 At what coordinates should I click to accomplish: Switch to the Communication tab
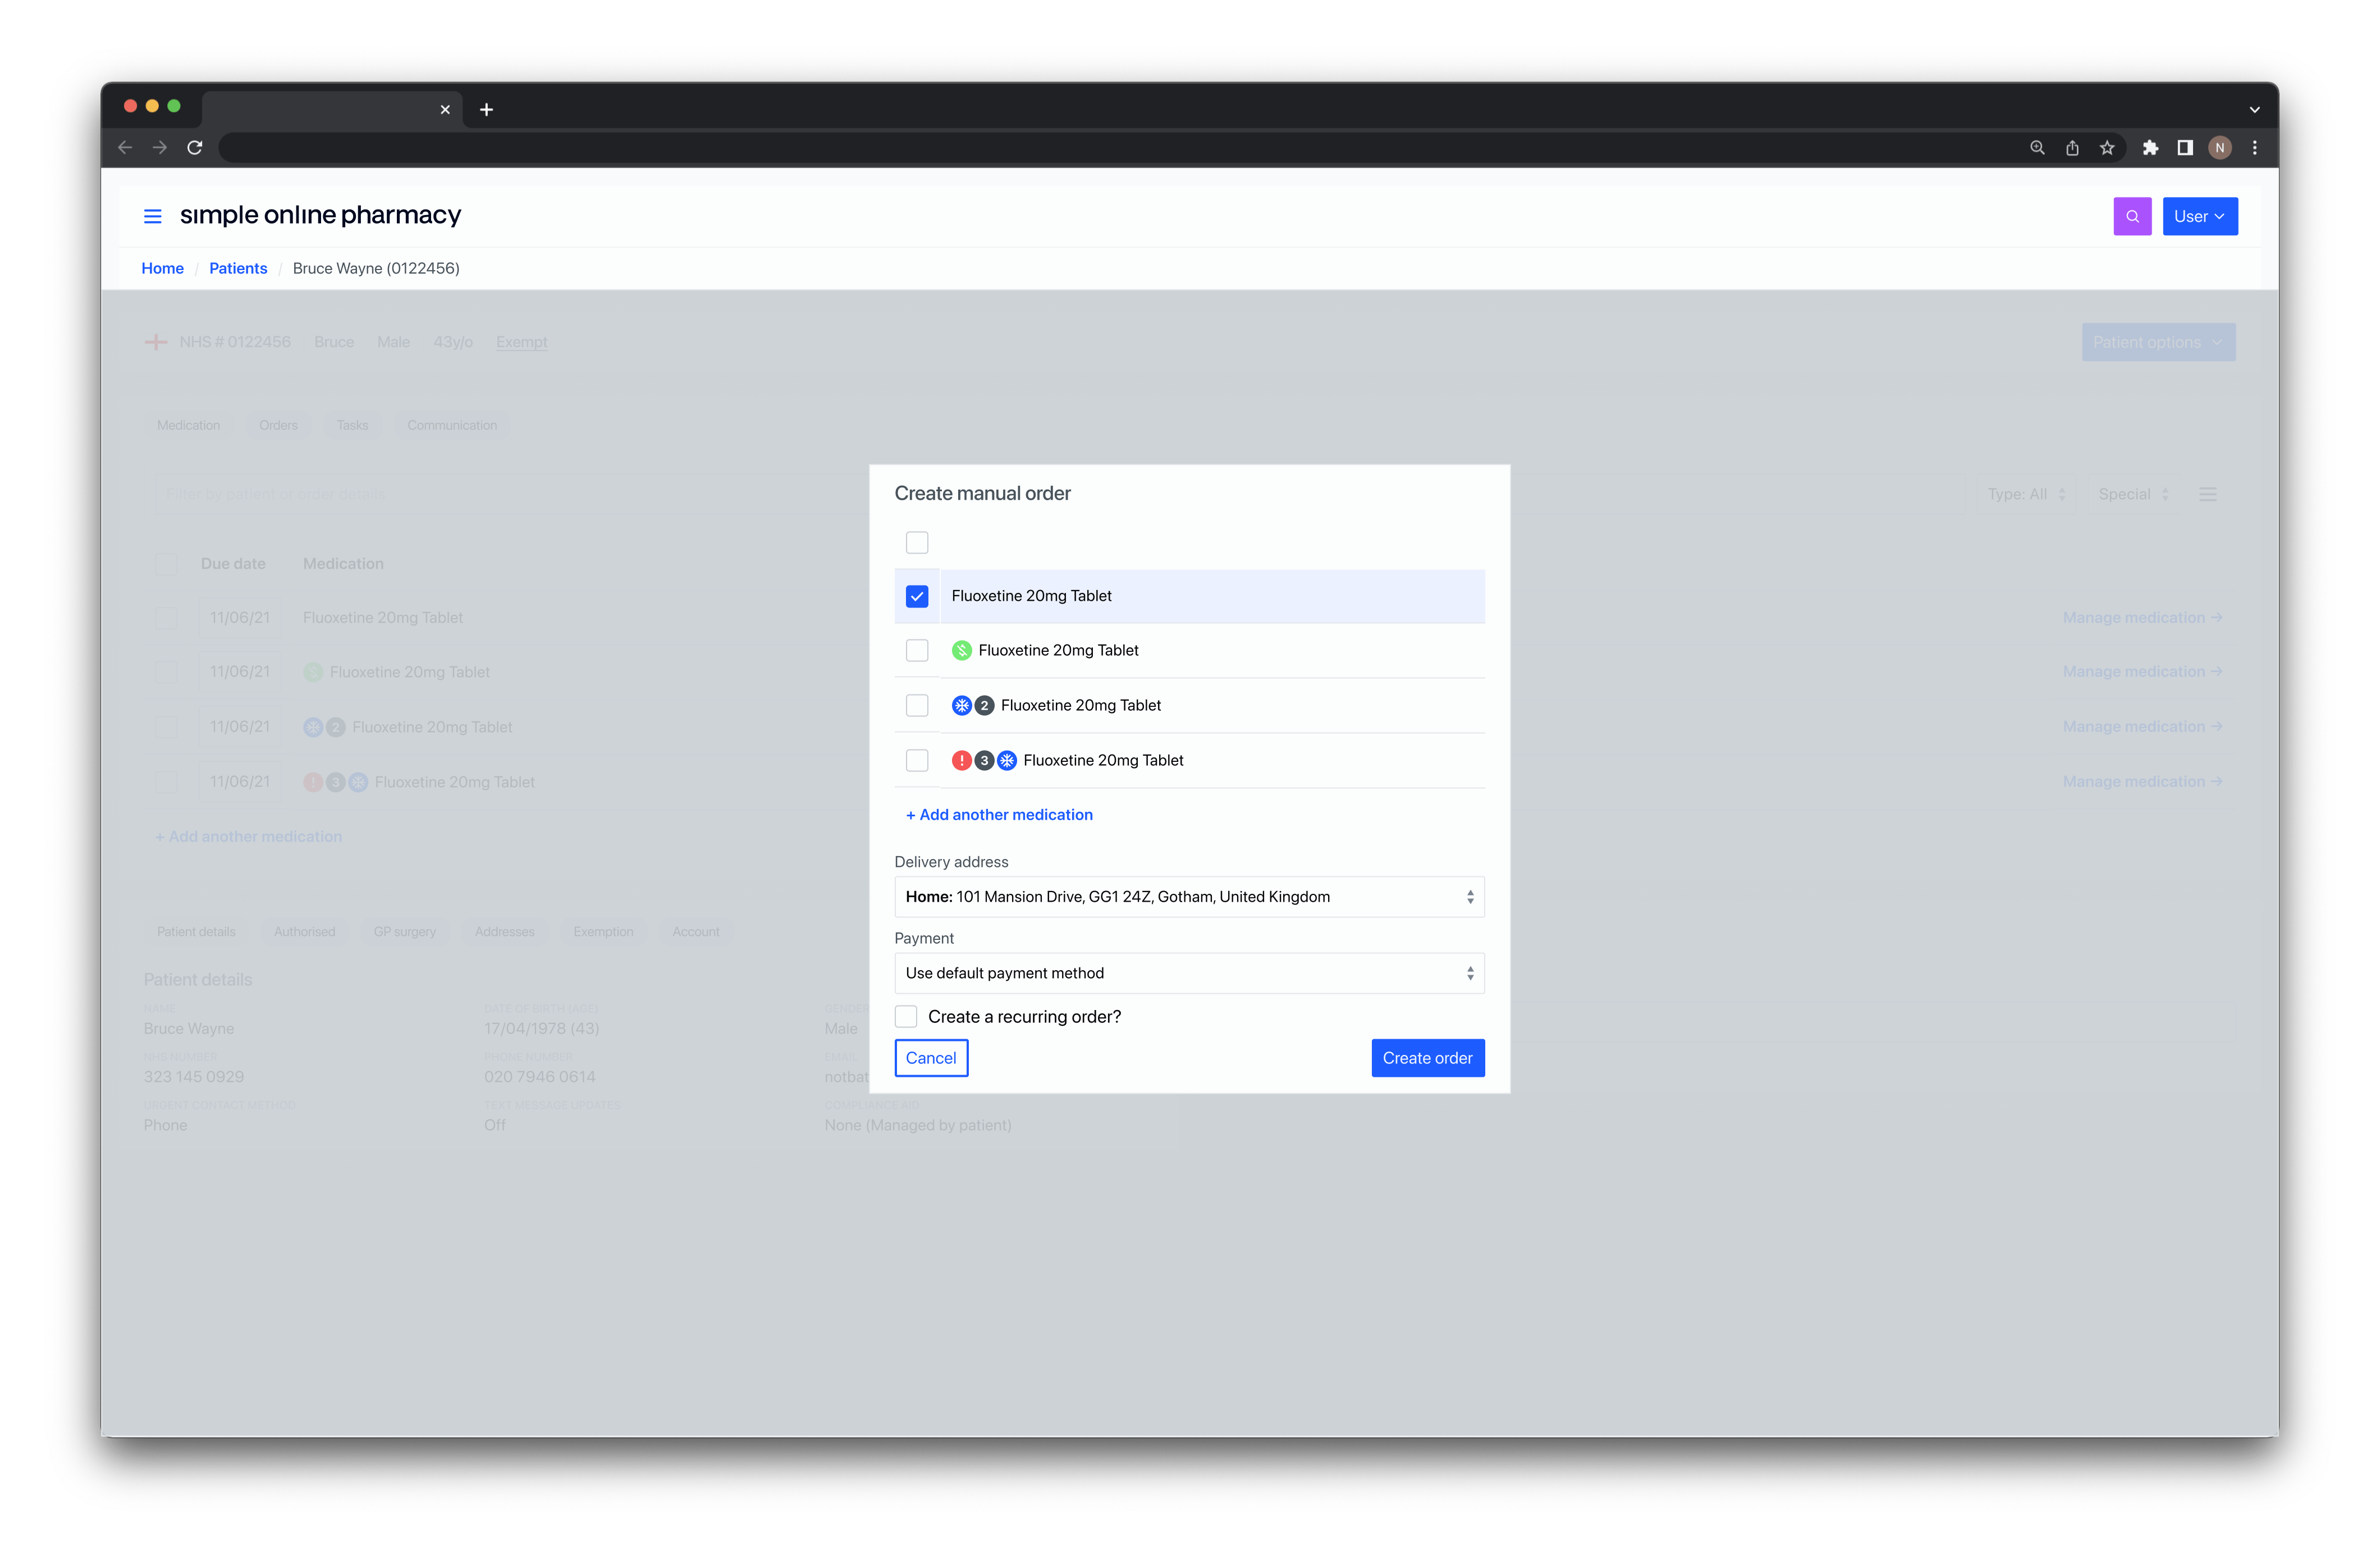click(x=452, y=425)
